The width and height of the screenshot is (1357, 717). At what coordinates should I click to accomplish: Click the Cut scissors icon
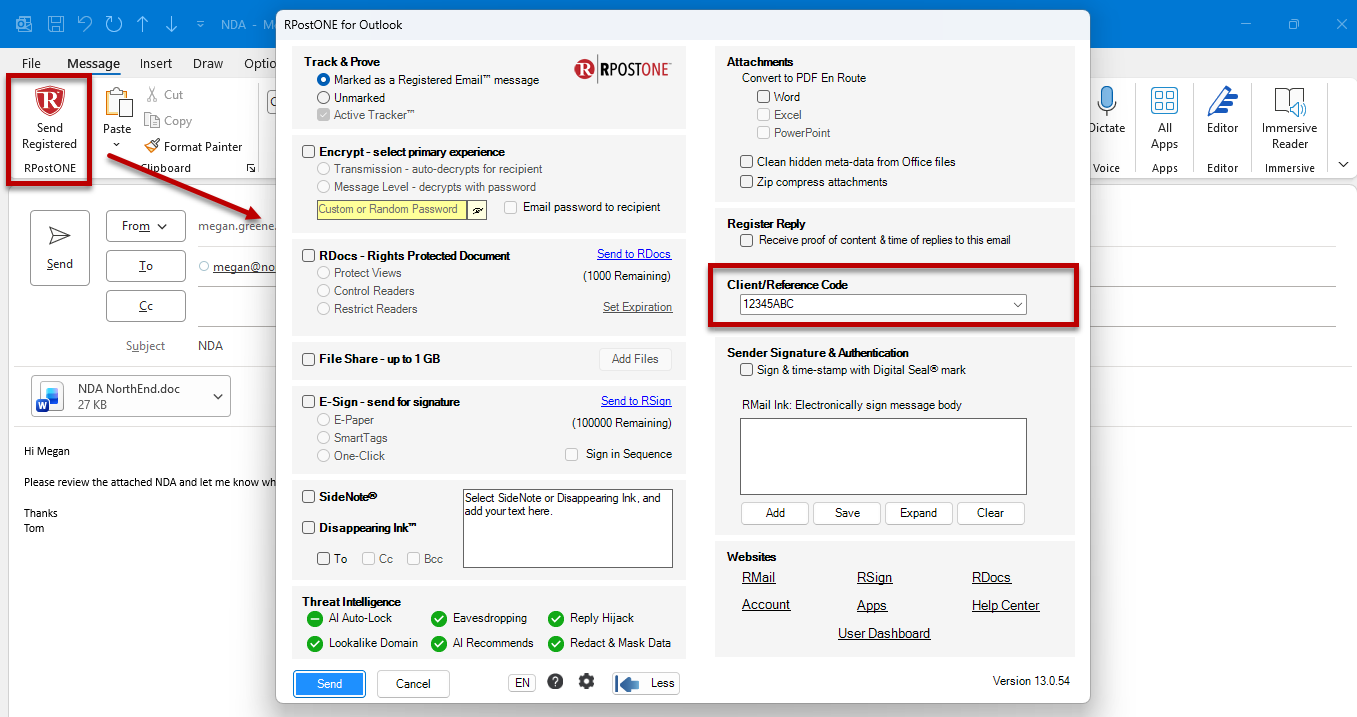tap(152, 95)
